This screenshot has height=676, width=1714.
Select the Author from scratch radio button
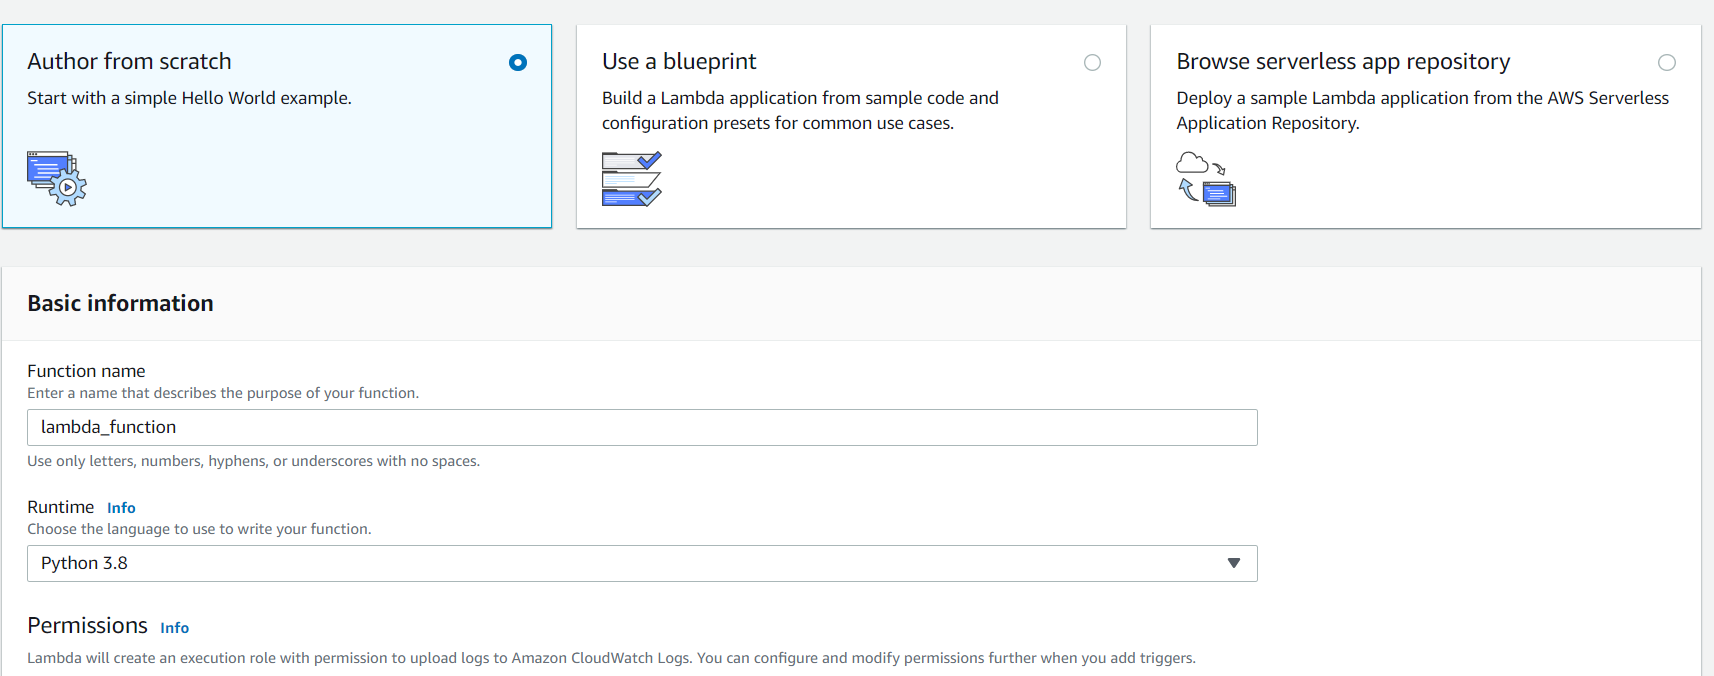click(518, 63)
